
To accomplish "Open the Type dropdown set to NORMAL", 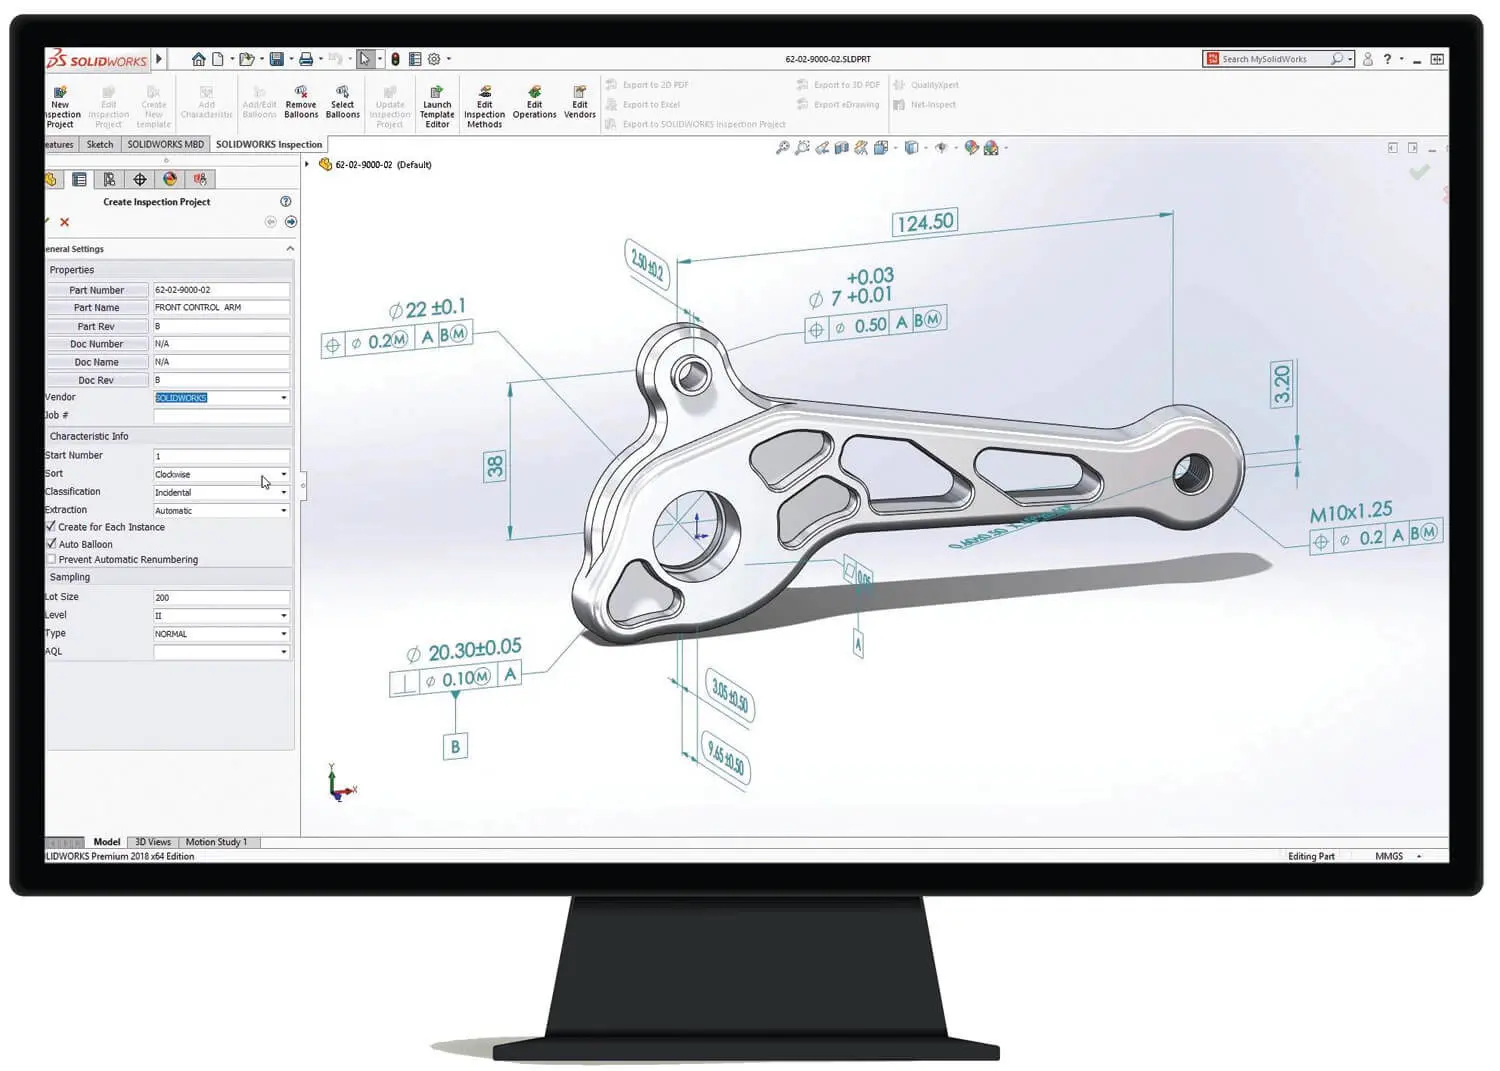I will pyautogui.click(x=222, y=633).
